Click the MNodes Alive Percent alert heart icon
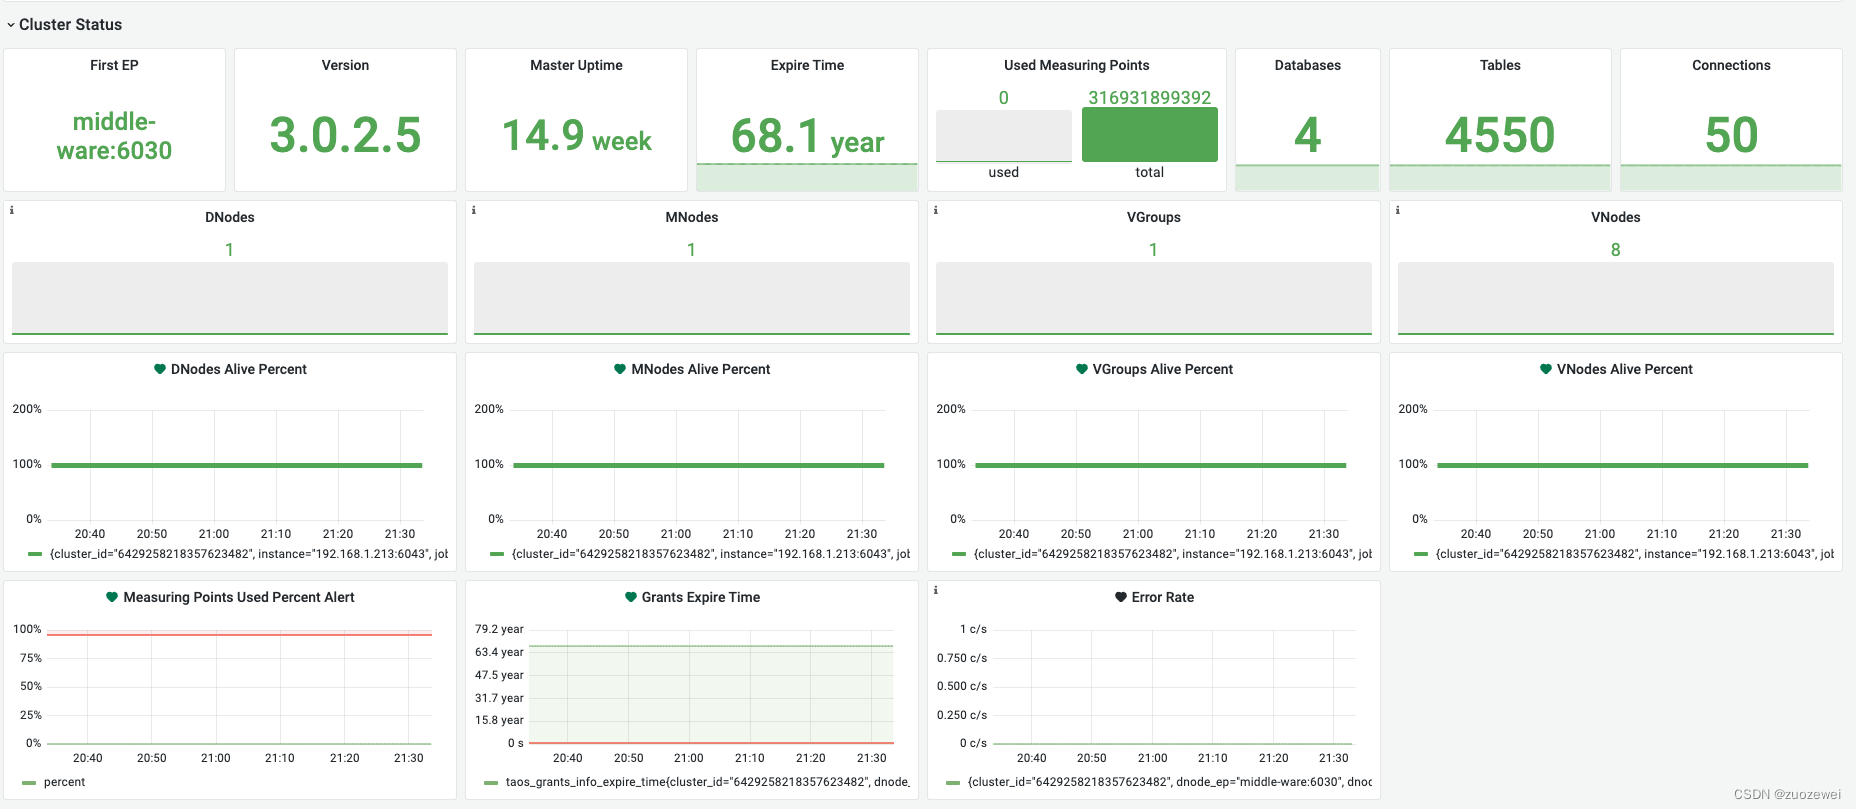The image size is (1856, 809). 620,369
